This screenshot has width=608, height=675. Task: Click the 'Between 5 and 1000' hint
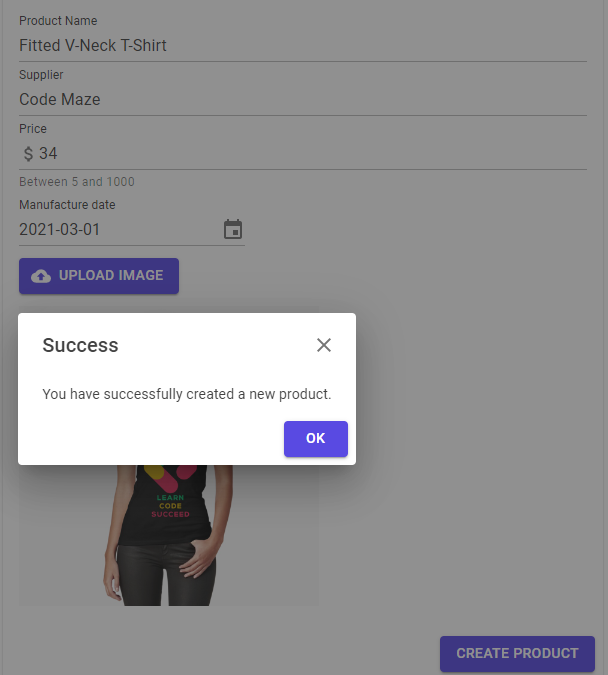[x=77, y=182]
